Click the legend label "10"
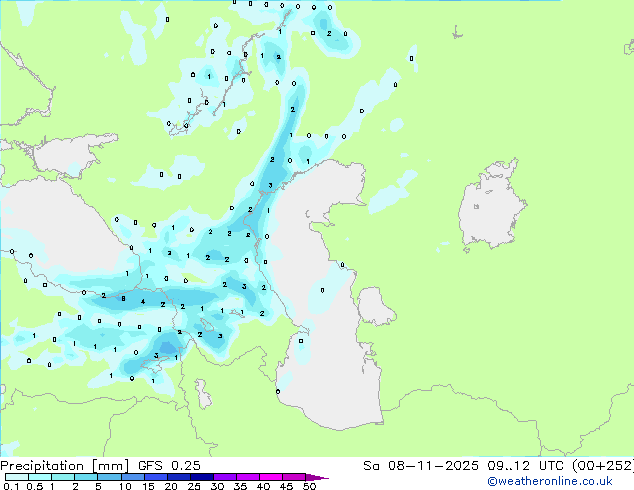This screenshot has width=634, height=490. point(125,486)
